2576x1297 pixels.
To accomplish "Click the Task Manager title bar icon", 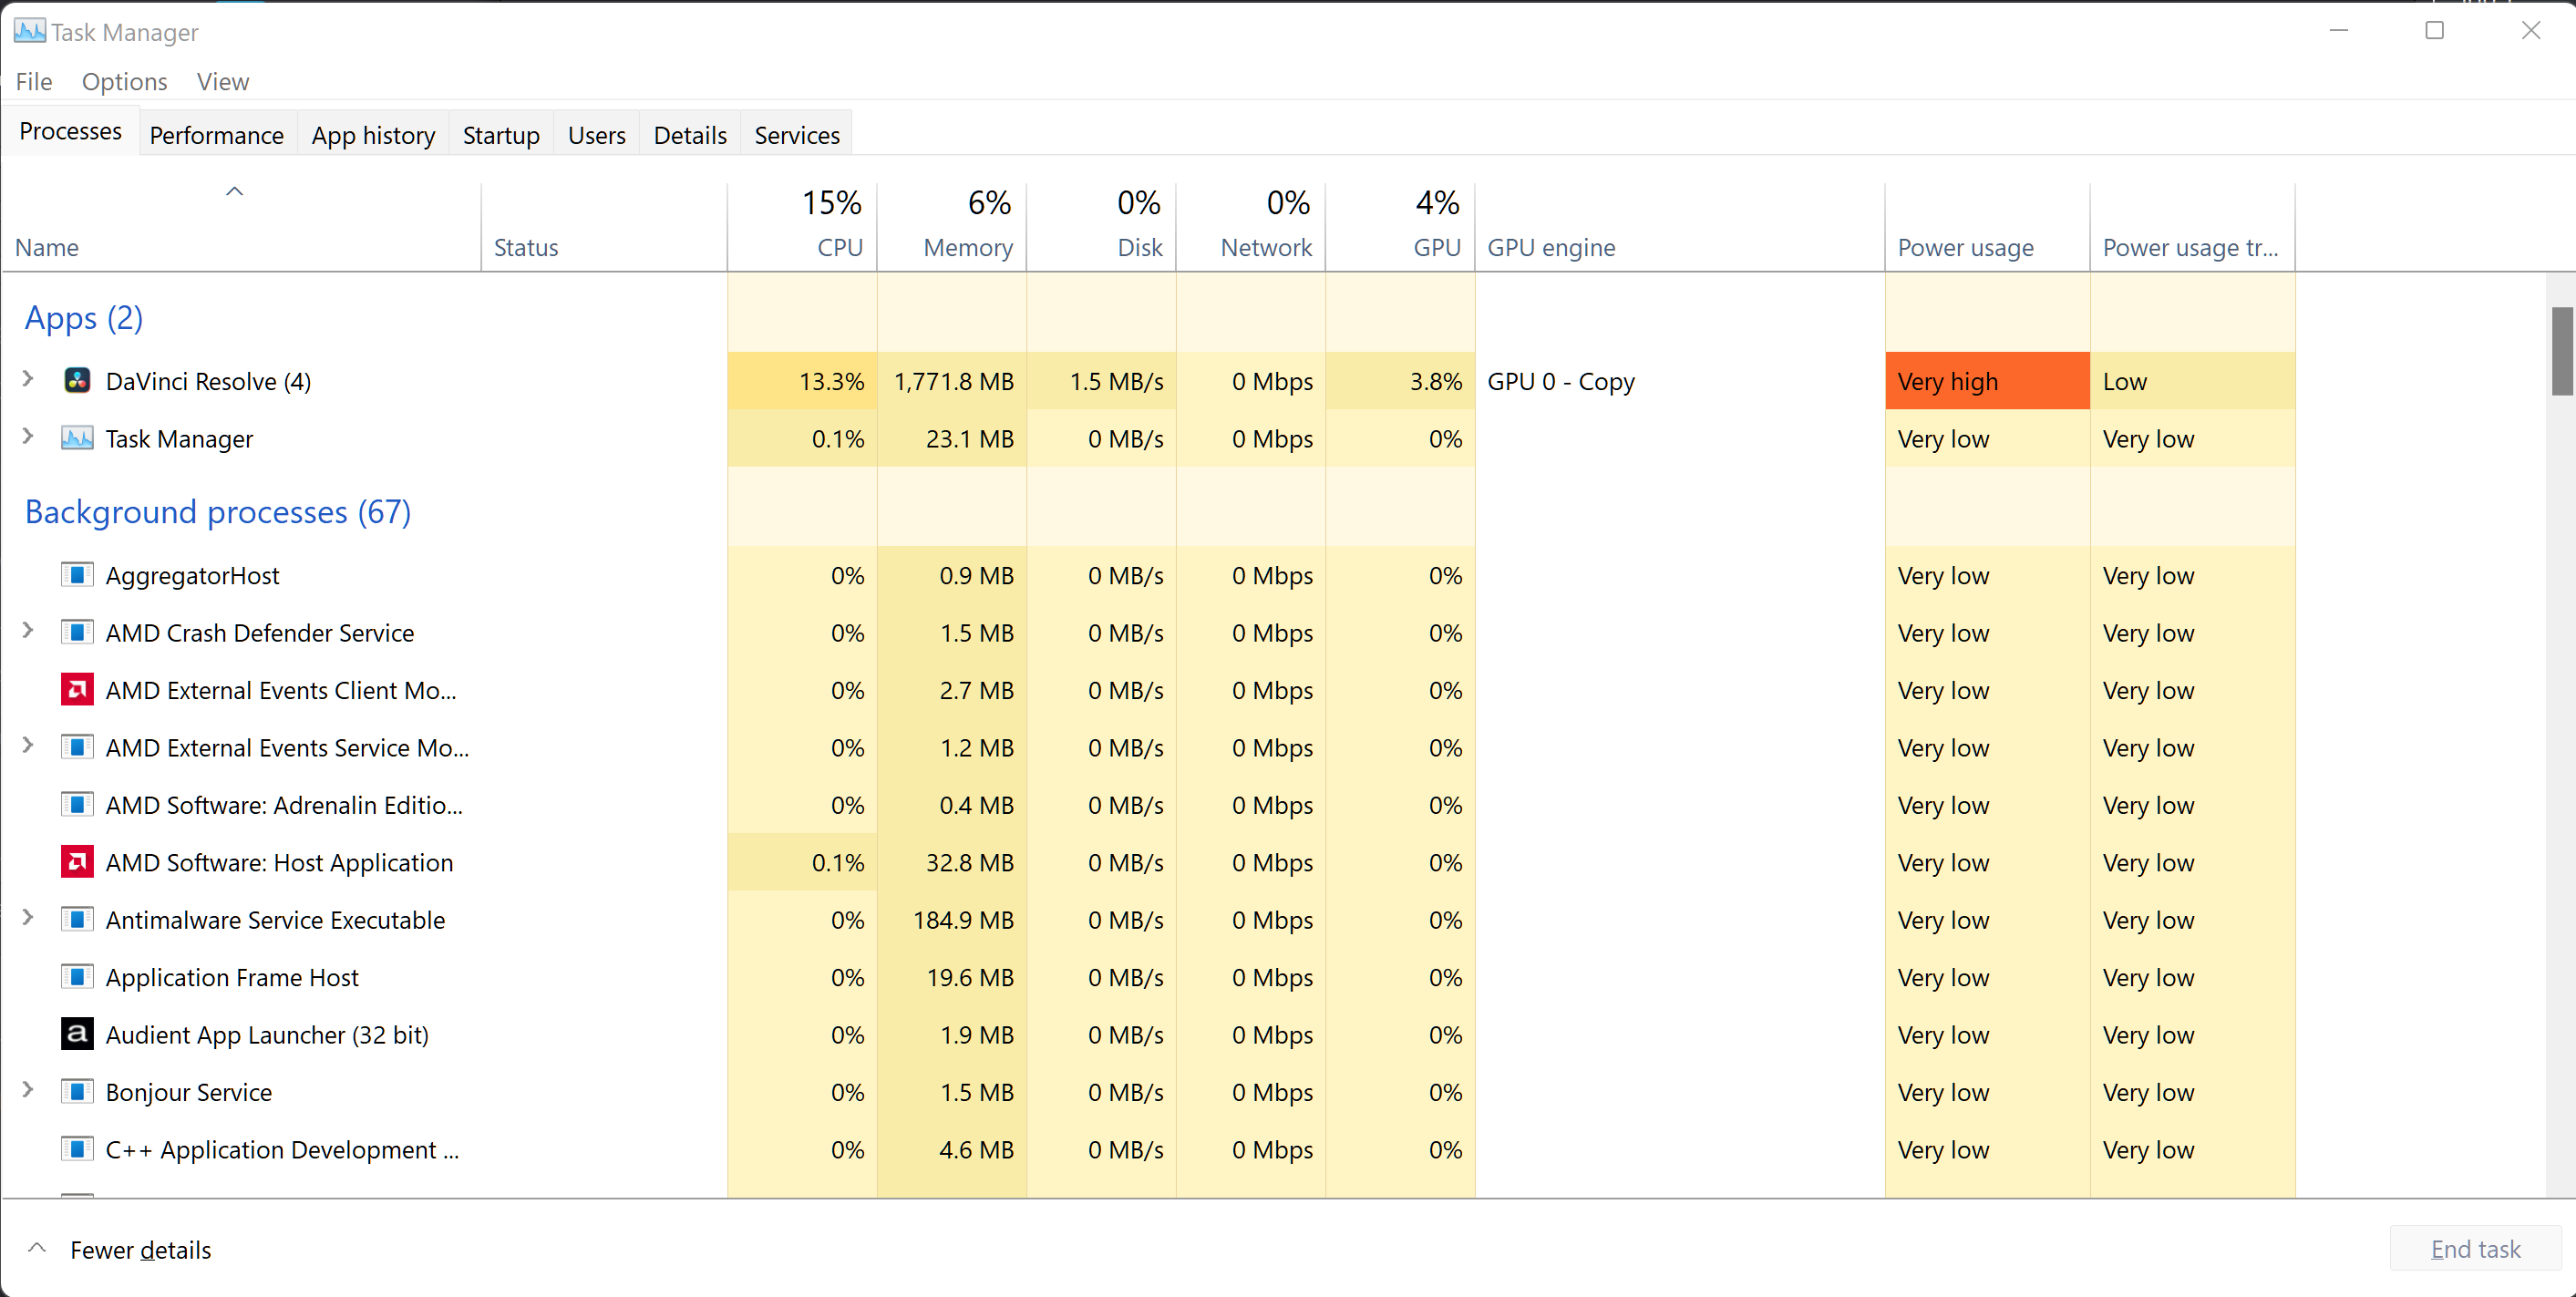I will click(29, 31).
